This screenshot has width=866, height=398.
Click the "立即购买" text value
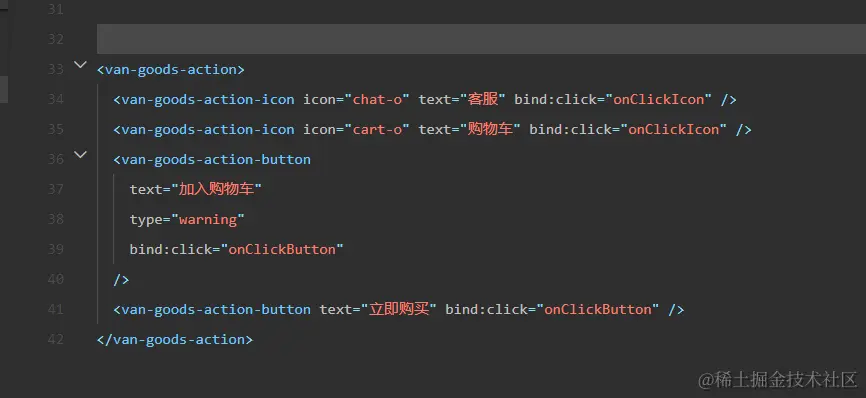(x=399, y=309)
